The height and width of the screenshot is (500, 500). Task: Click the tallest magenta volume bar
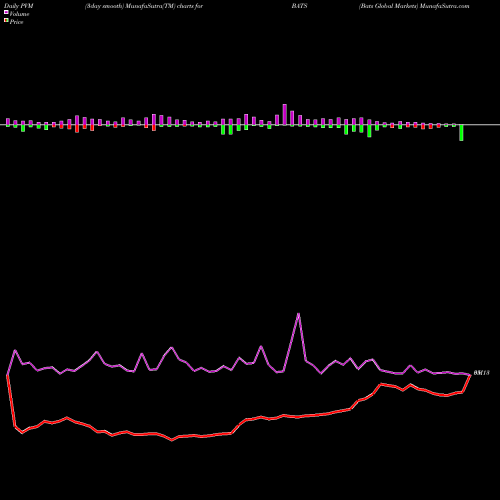[285, 115]
